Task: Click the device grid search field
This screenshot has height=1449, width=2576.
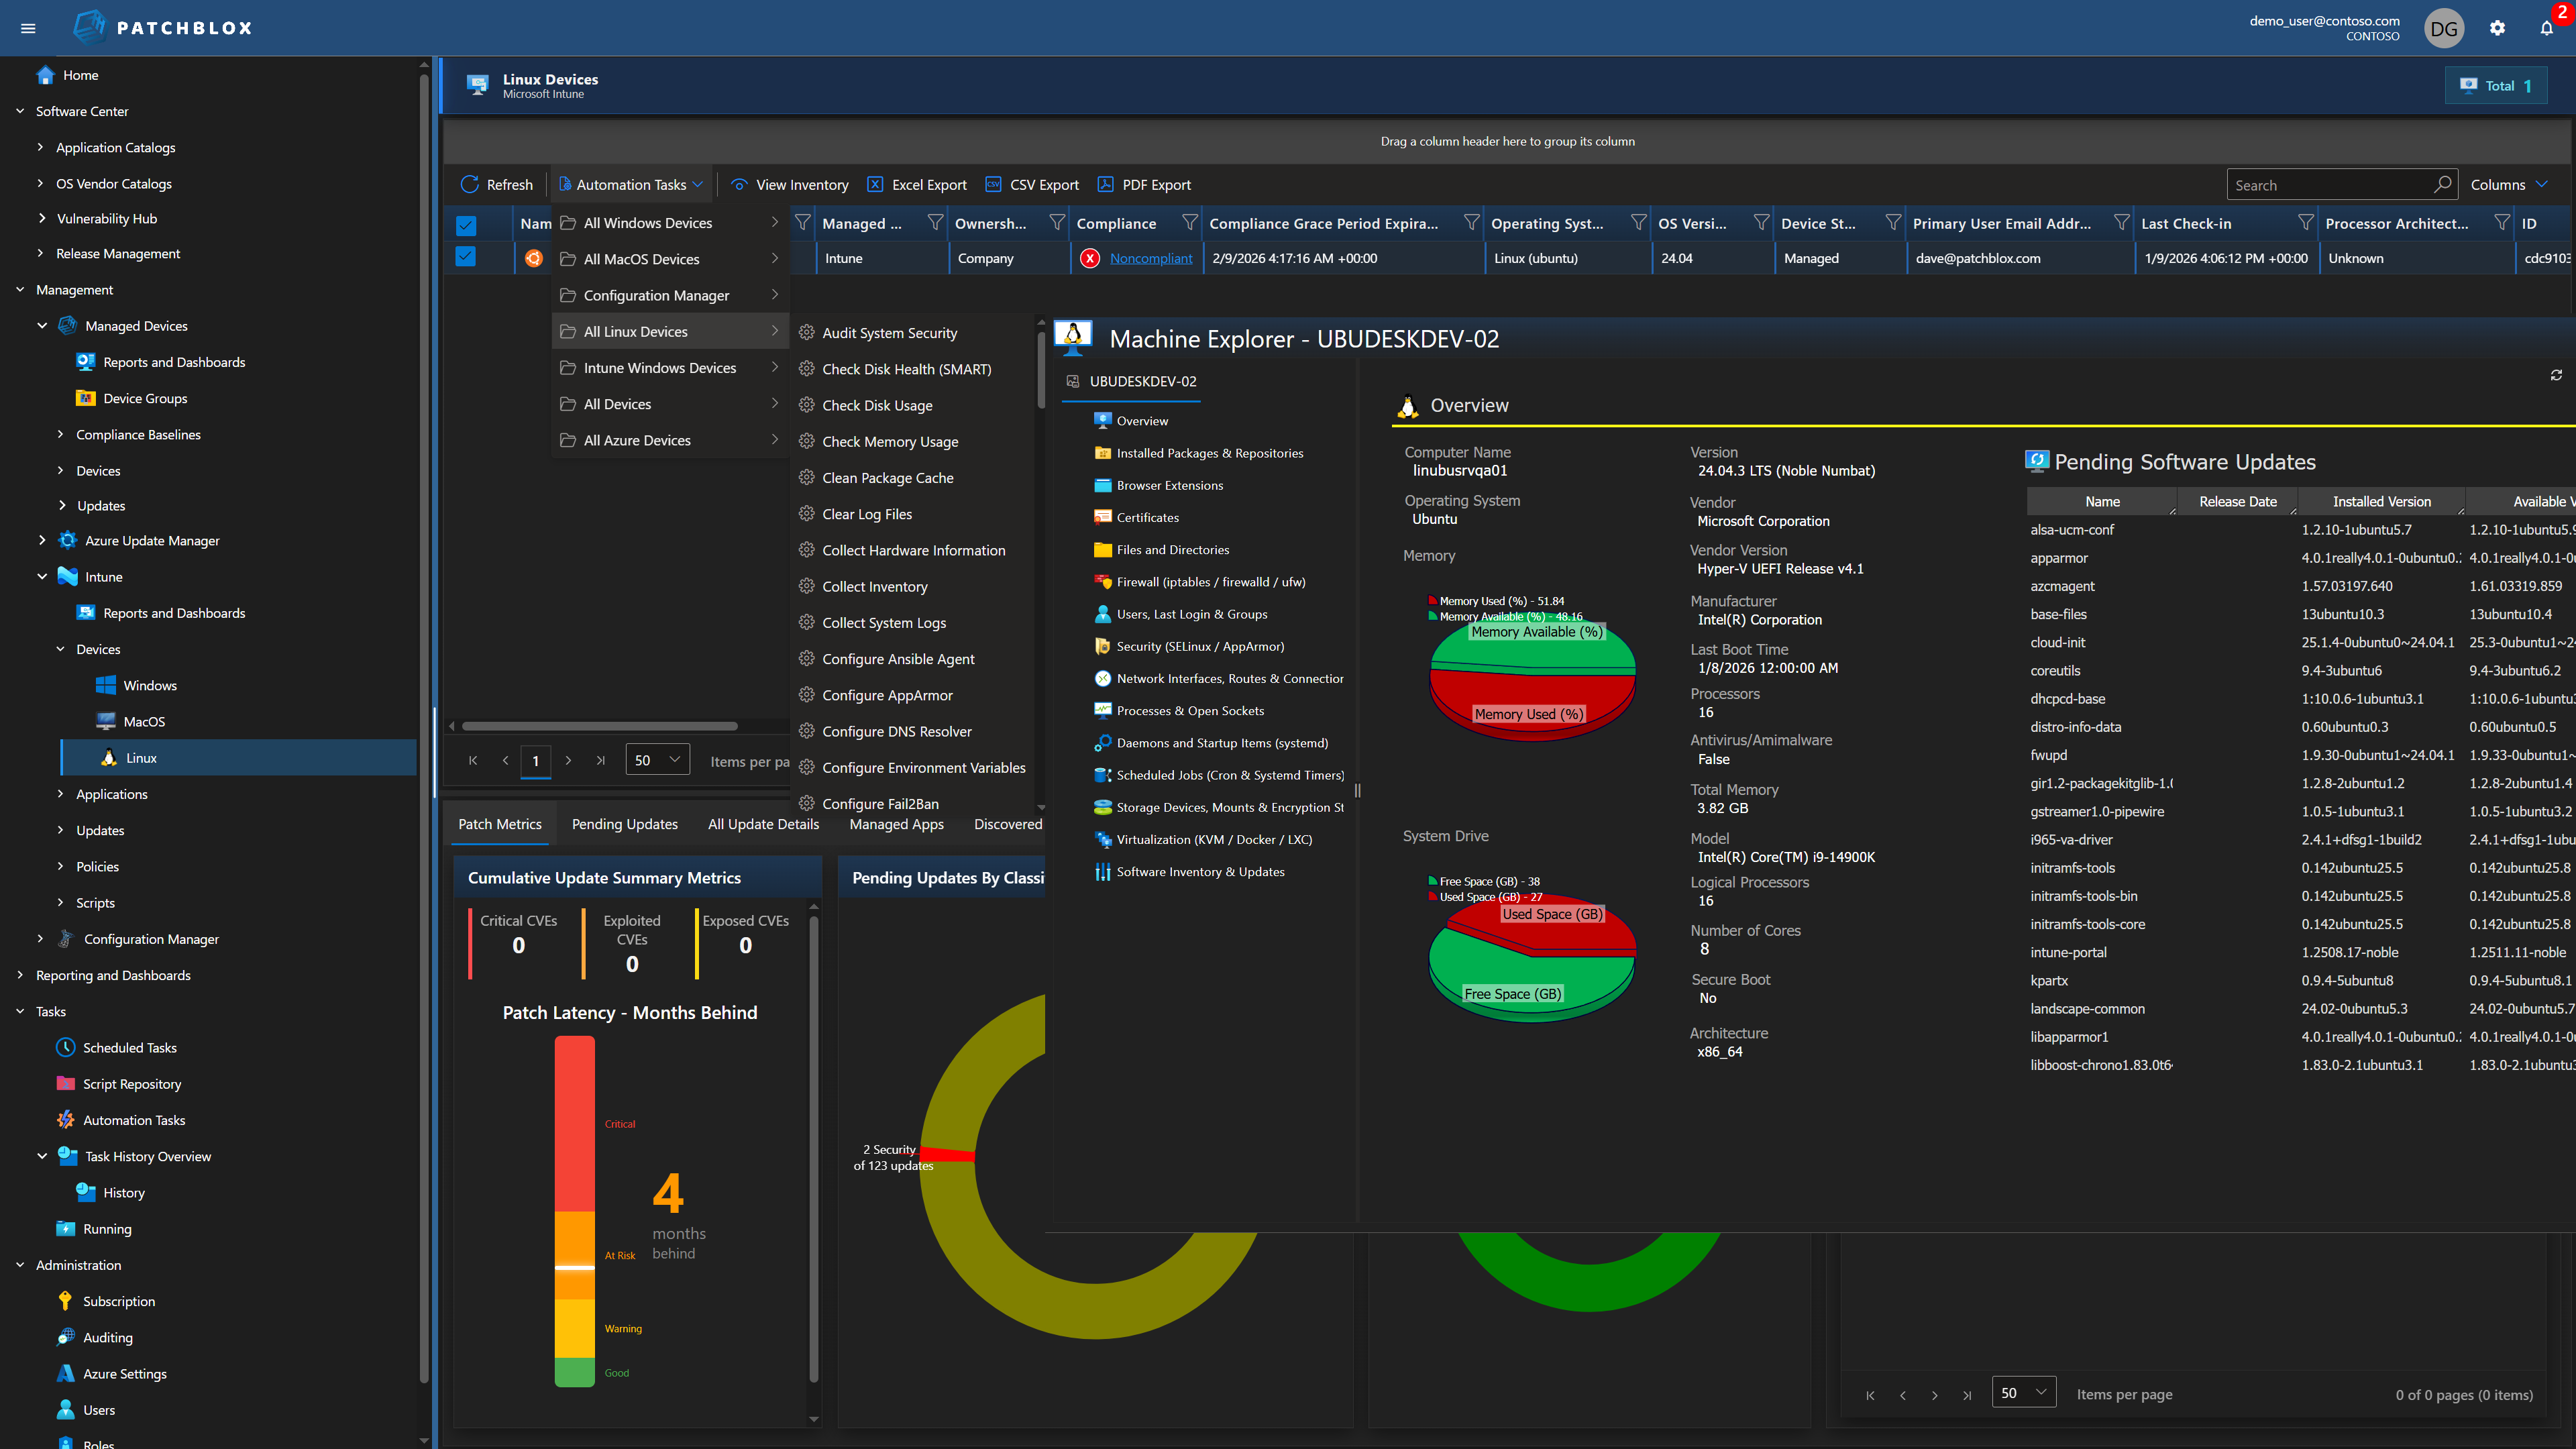Action: (x=2330, y=184)
